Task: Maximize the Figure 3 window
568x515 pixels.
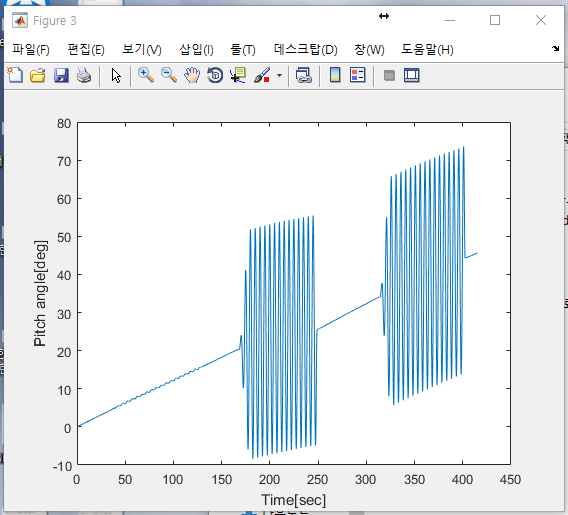Action: point(495,20)
